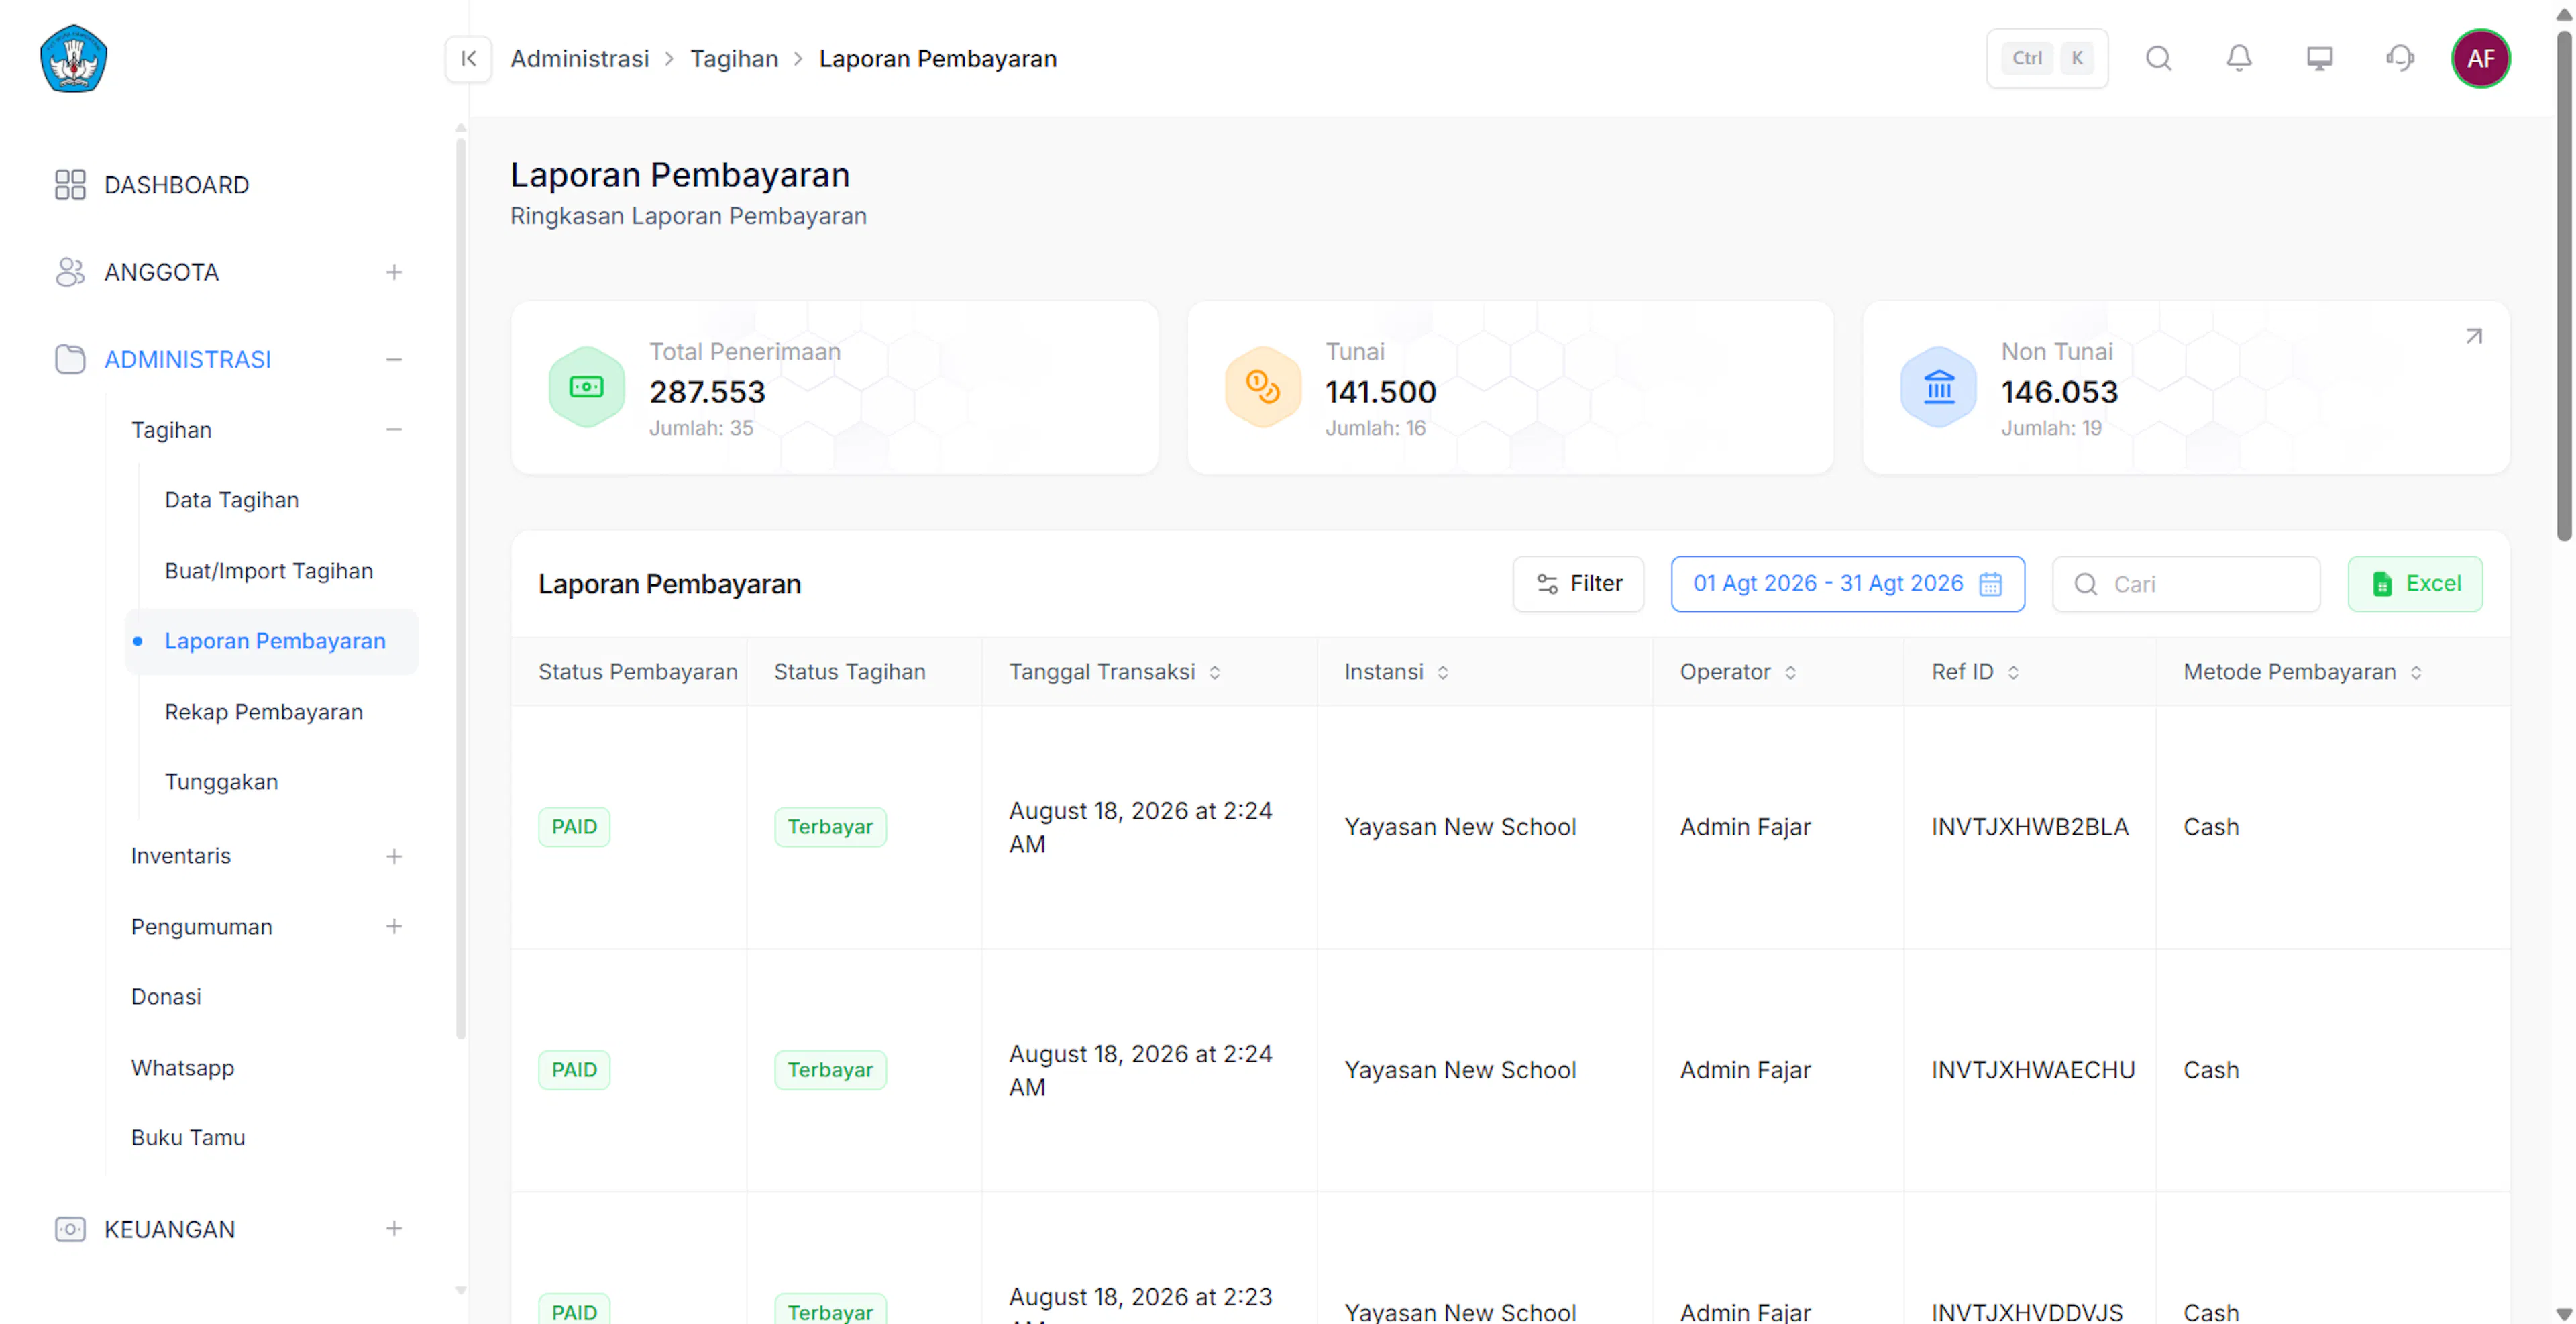Open Buat/Import Tagihan page
The height and width of the screenshot is (1324, 2576).
[x=269, y=571]
